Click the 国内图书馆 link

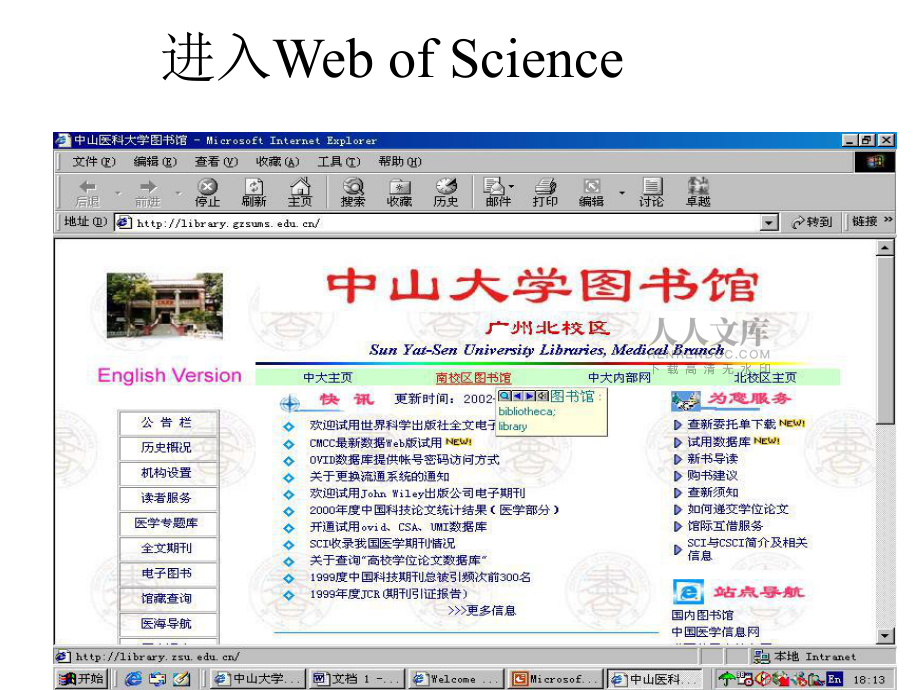click(702, 615)
